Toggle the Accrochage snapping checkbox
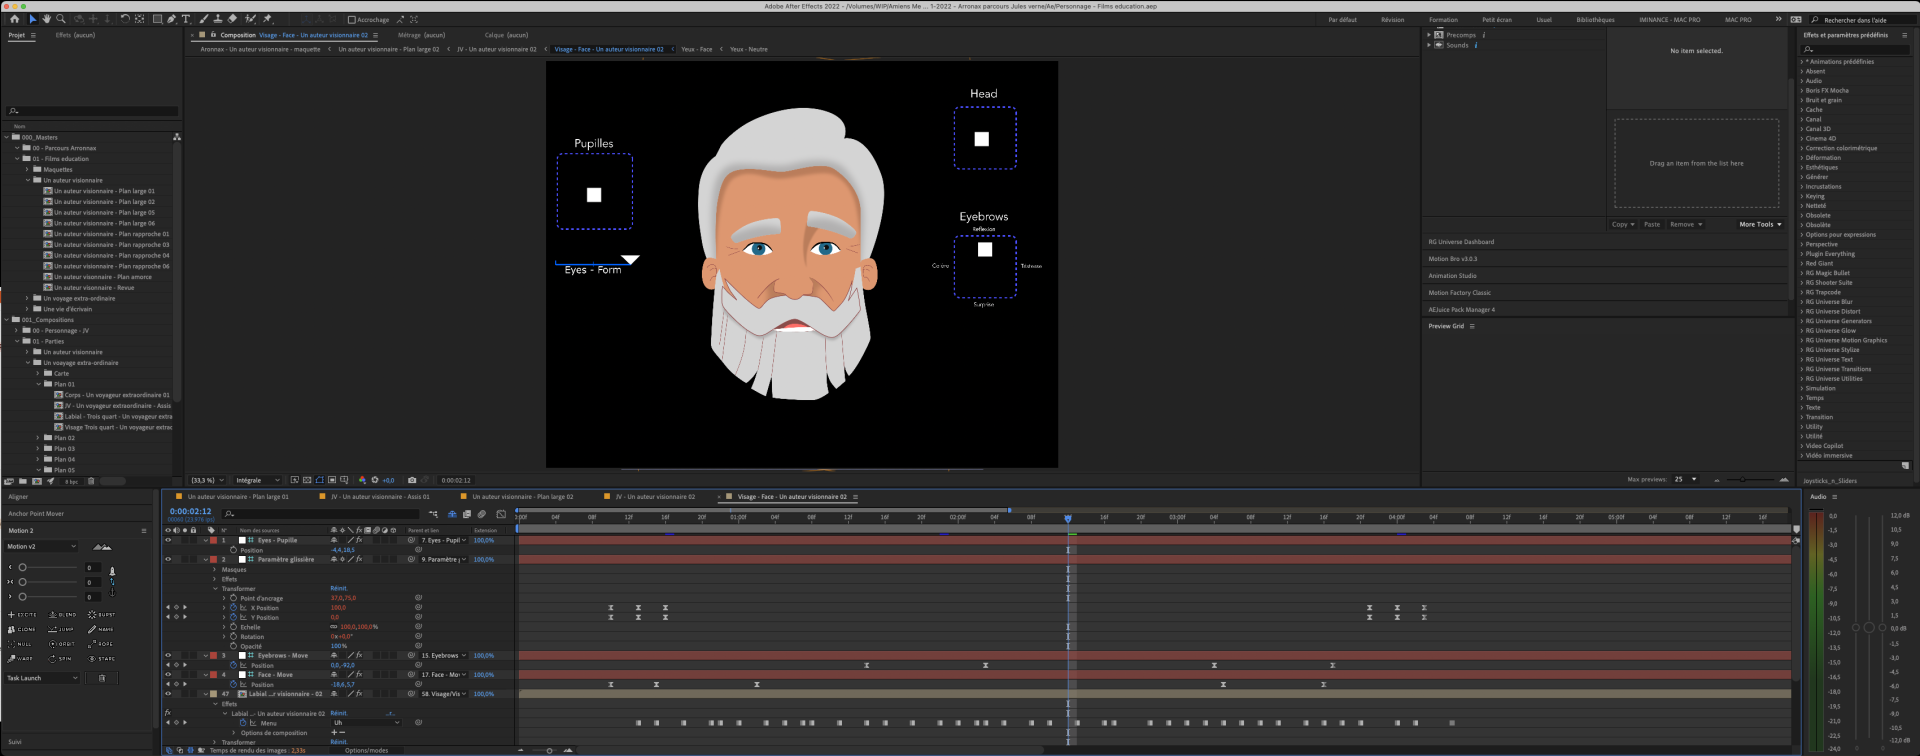This screenshot has width=1920, height=756. click(x=352, y=19)
